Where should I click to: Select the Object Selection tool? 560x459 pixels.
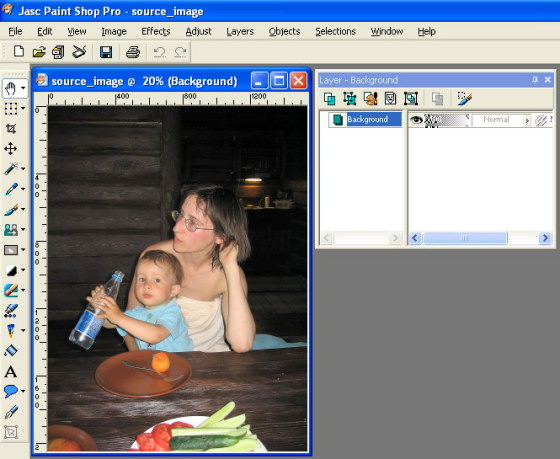point(11,432)
